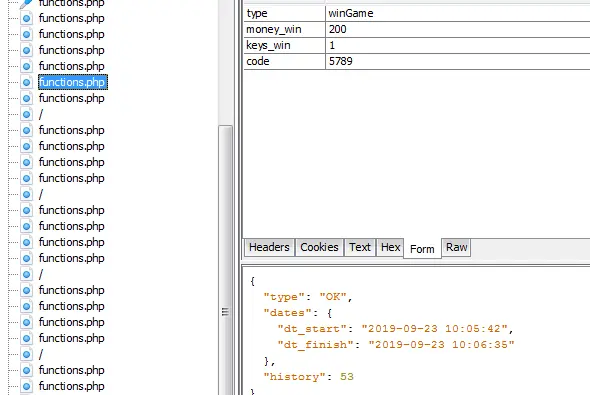Select functions.php row just below the highlighted one
The image size is (590, 395).
click(71, 98)
